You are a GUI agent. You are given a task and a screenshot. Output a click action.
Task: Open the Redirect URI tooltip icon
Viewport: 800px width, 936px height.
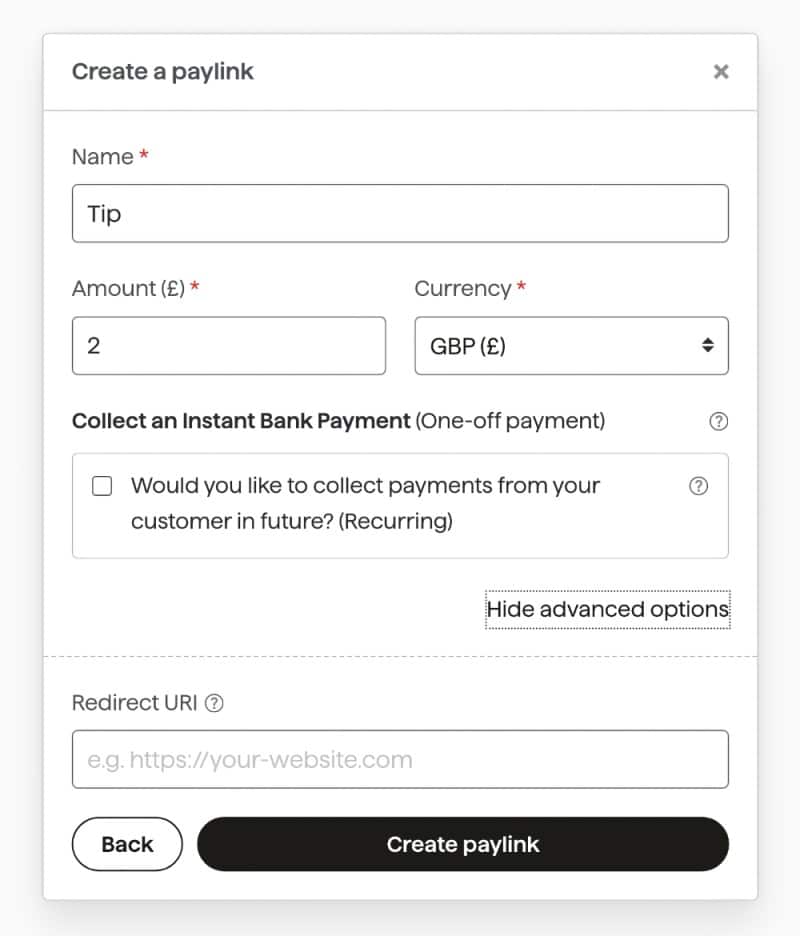coord(213,702)
